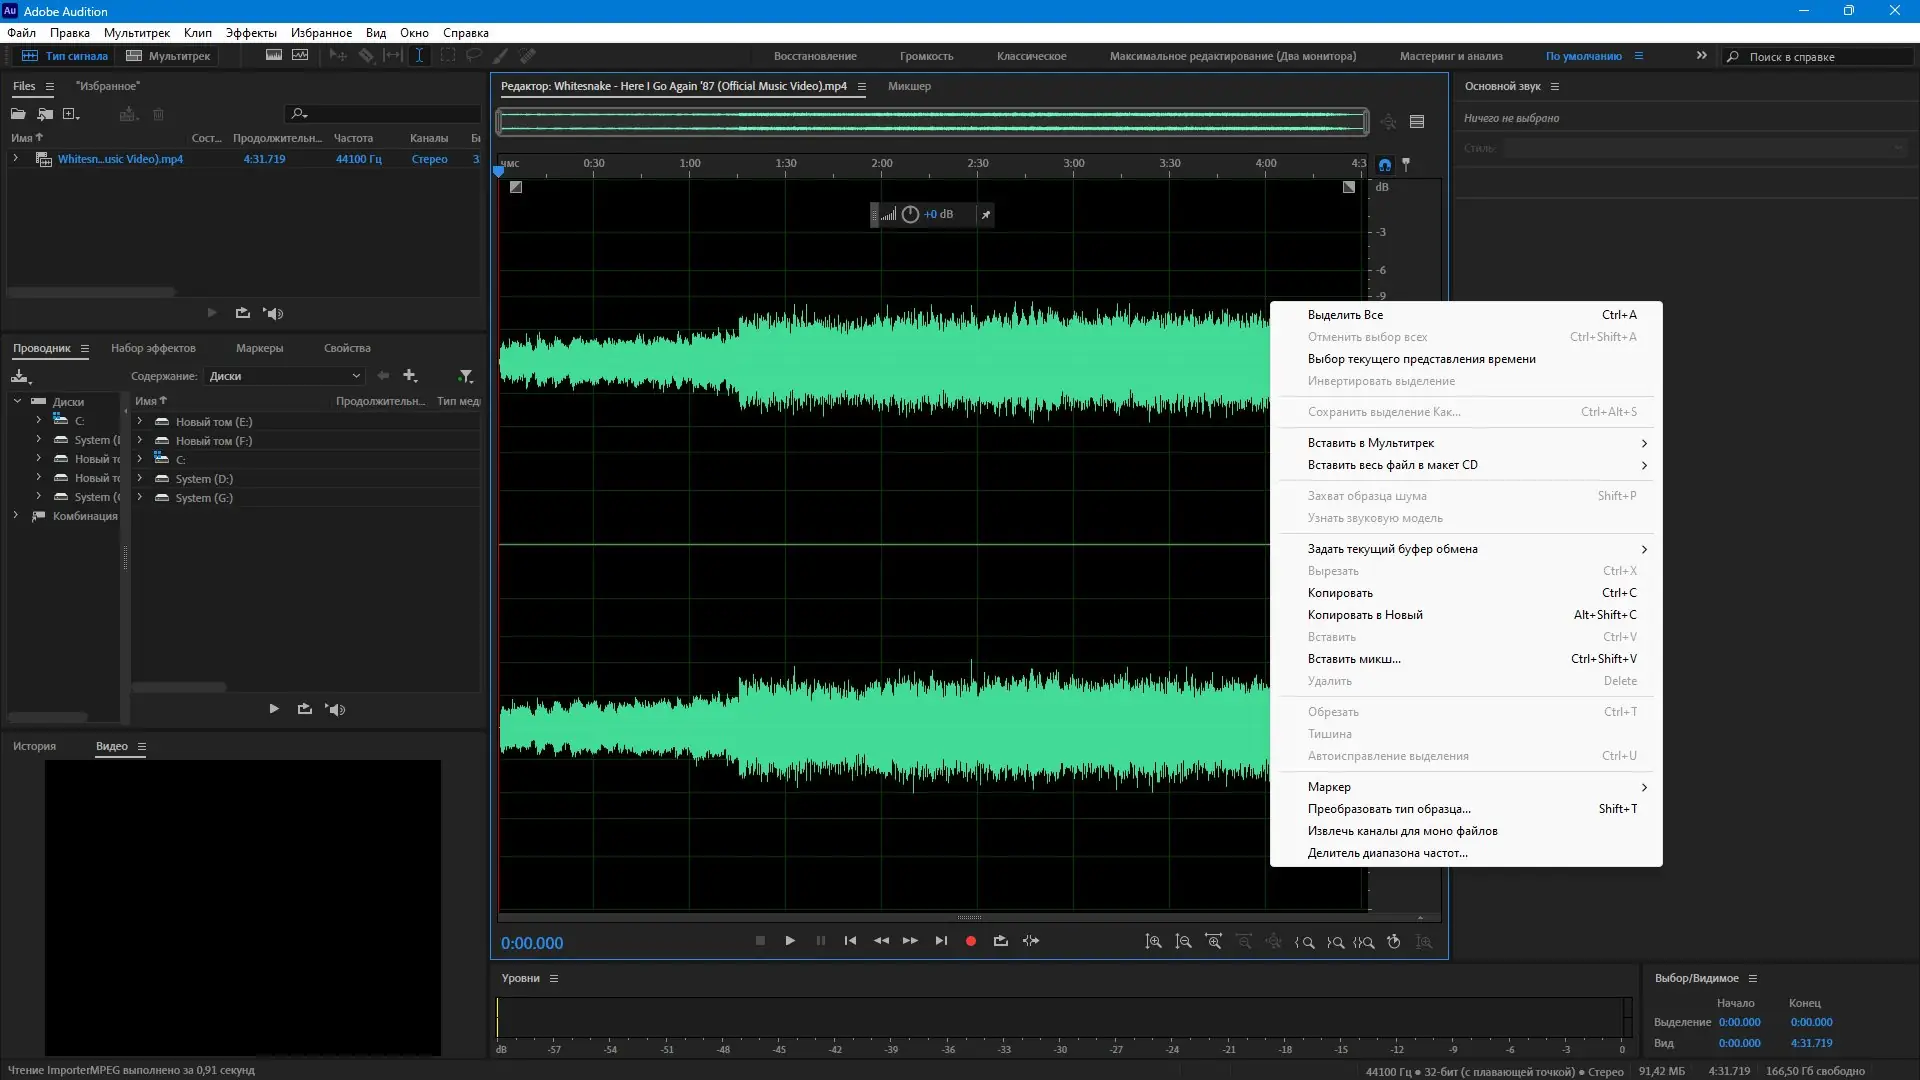Screen dimensions: 1920x1080
Task: Open the Эффекты menu
Action: [250, 33]
